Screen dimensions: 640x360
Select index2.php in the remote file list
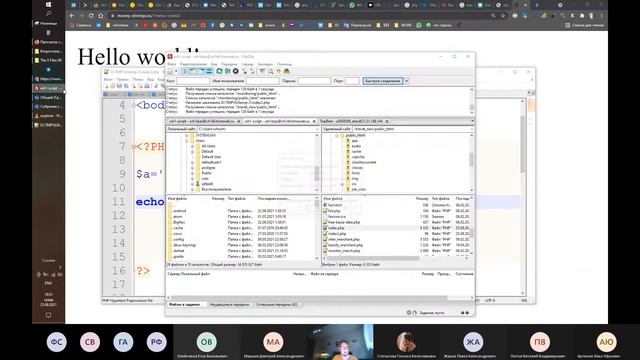337,233
